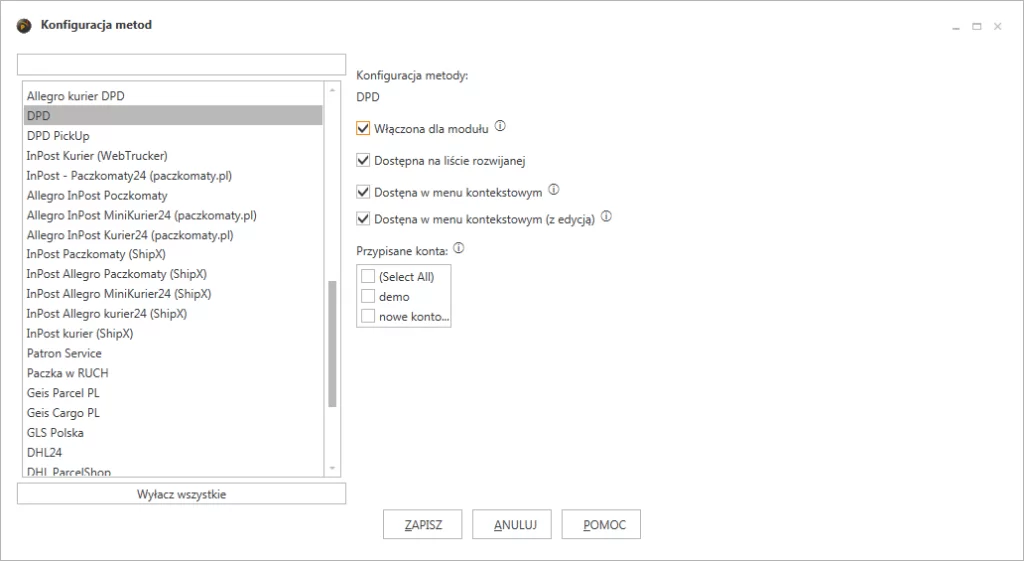The image size is (1024, 561).
Task: Close the Konfiguracja metod window
Action: click(997, 27)
